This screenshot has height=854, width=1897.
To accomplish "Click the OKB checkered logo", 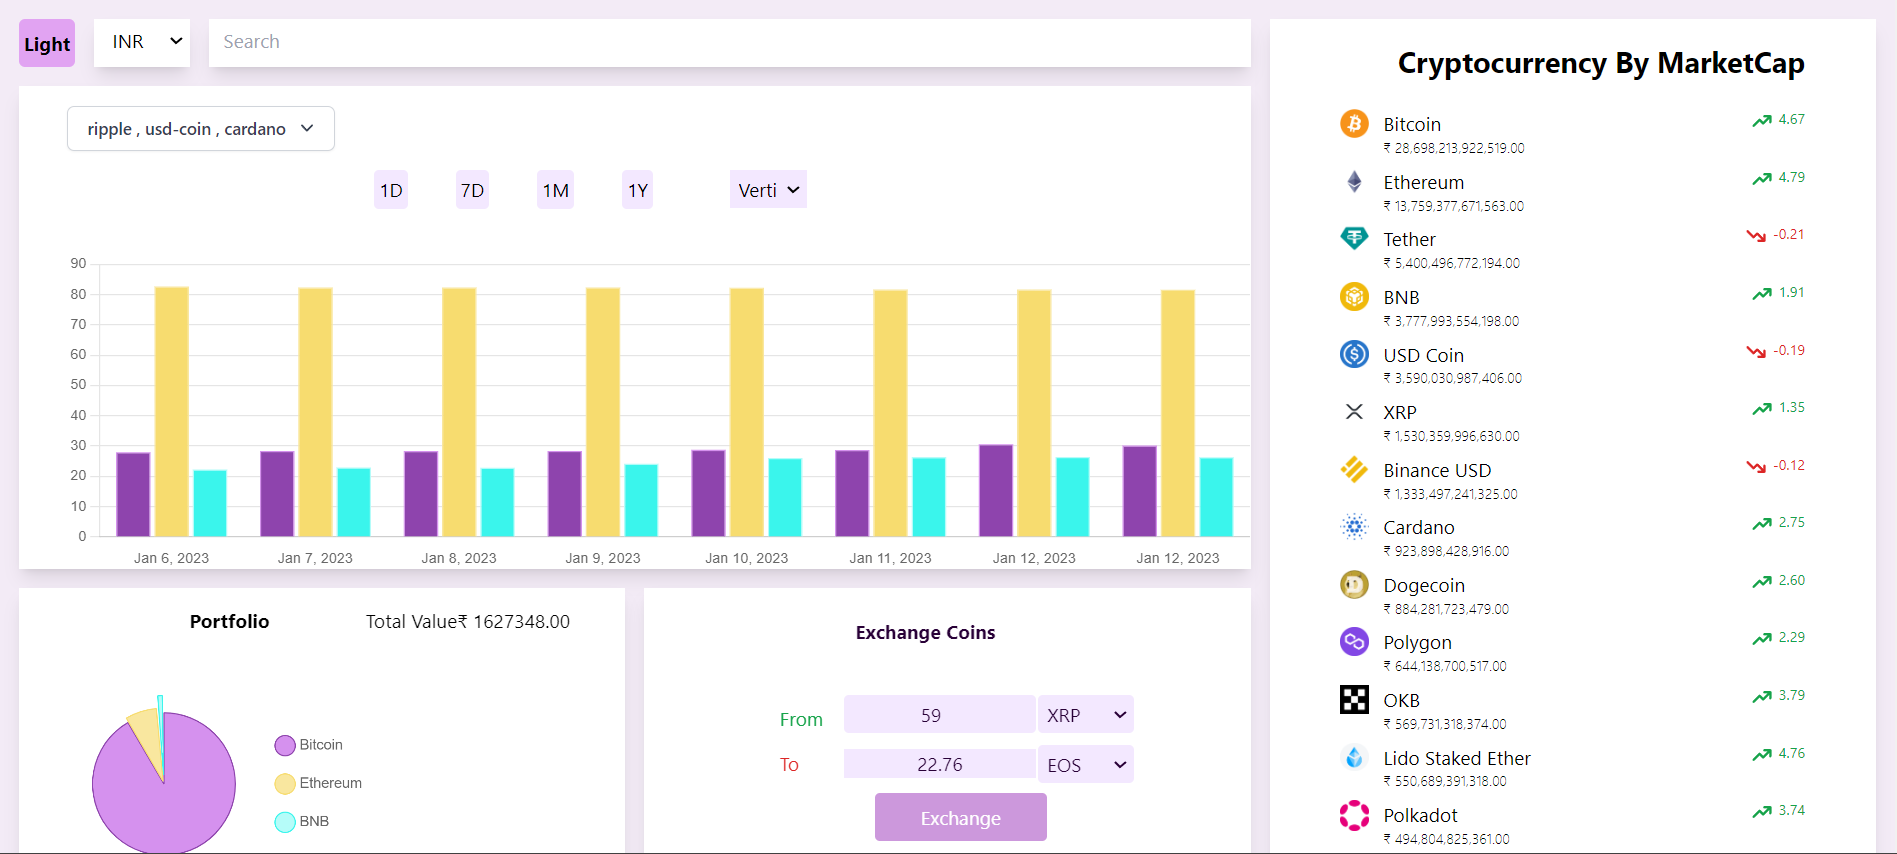I will (x=1354, y=700).
